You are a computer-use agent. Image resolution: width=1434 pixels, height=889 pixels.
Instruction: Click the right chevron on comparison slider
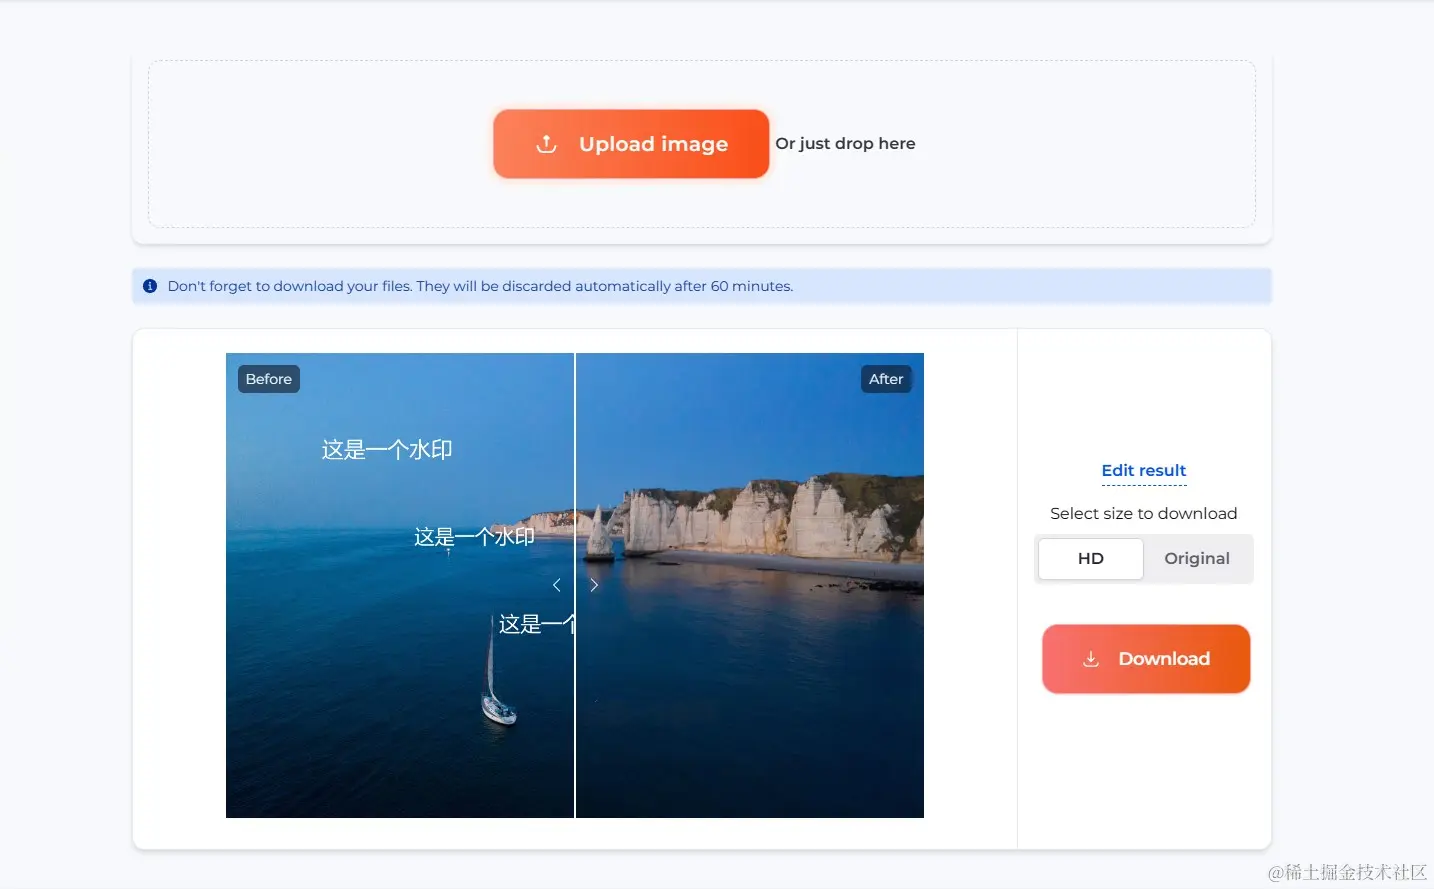[594, 585]
